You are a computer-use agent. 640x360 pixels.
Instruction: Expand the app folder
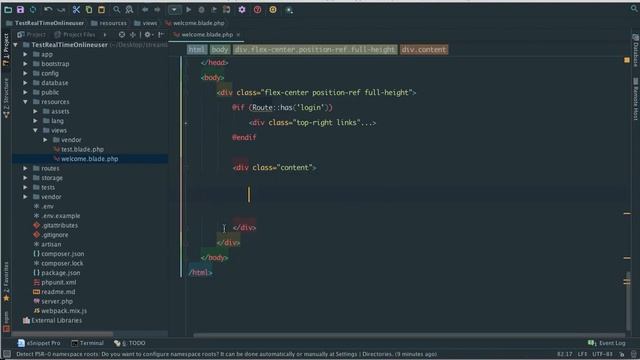pos(25,54)
